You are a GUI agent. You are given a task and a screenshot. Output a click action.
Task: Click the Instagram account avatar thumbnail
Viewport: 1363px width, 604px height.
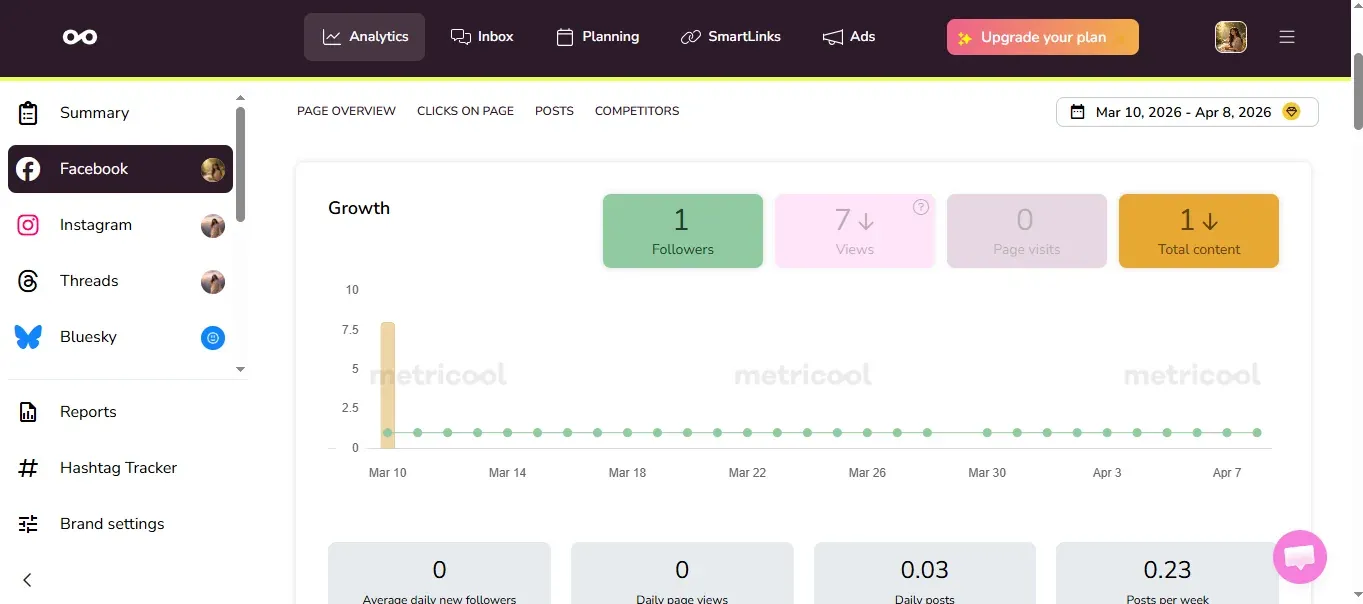coord(212,225)
